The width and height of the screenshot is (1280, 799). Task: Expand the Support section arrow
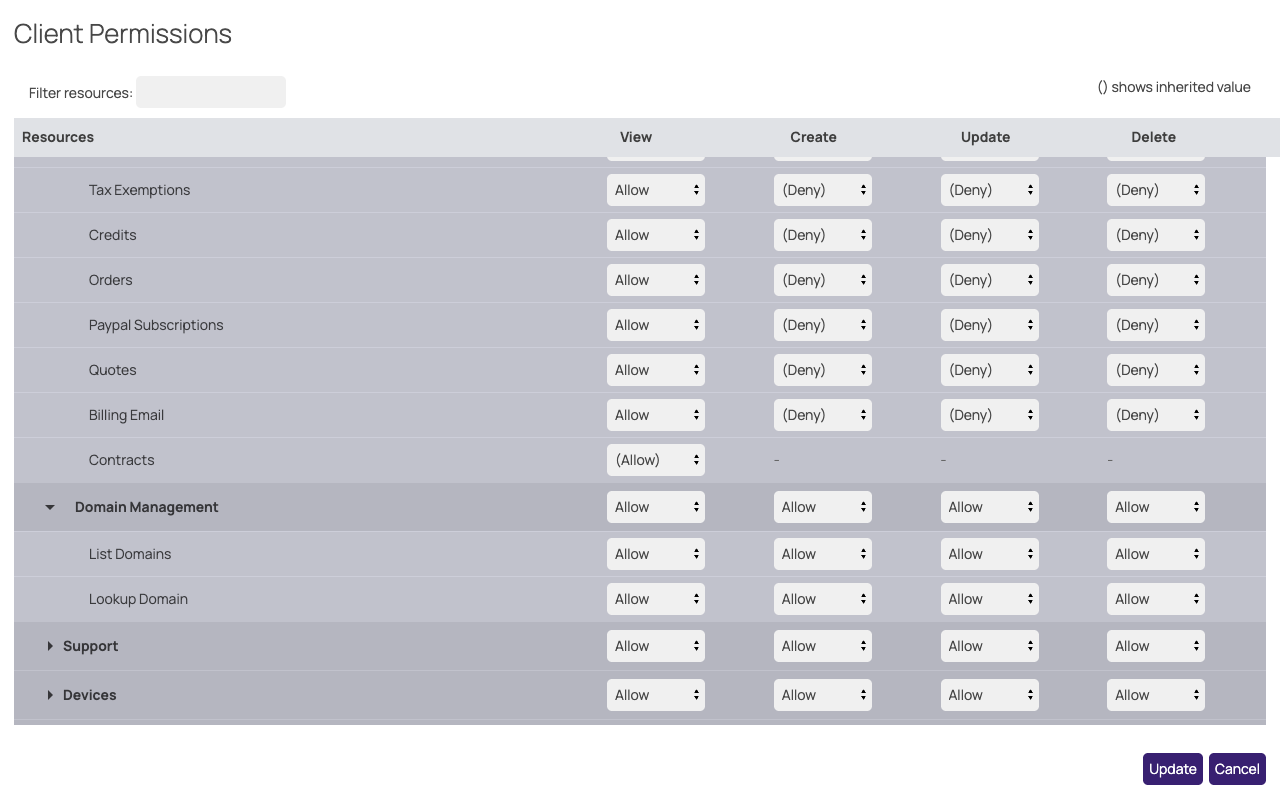click(50, 646)
